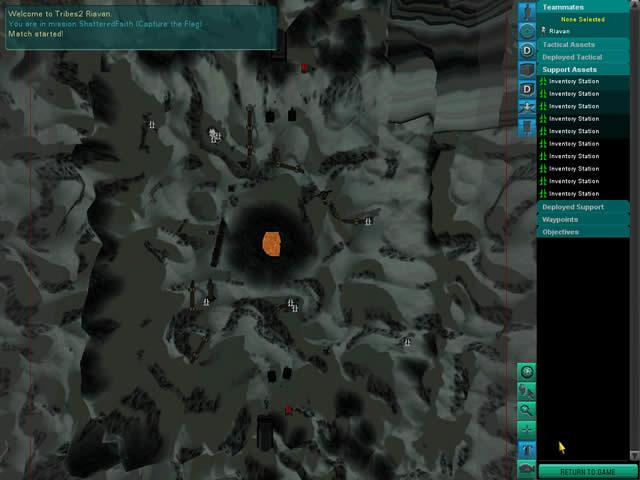The width and height of the screenshot is (640, 480).
Task: Click the fish-shaped icon at bottom
Action: point(527,467)
